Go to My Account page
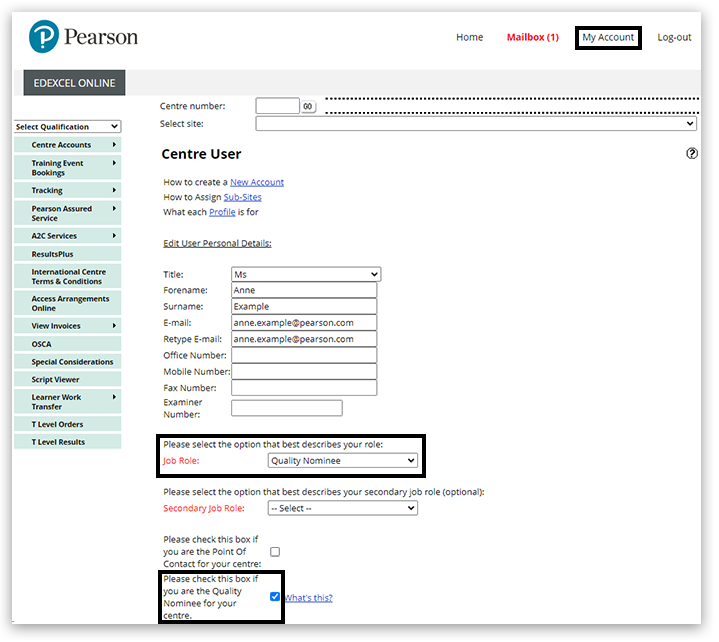Image resolution: width=719 pixels, height=642 pixels. point(608,38)
